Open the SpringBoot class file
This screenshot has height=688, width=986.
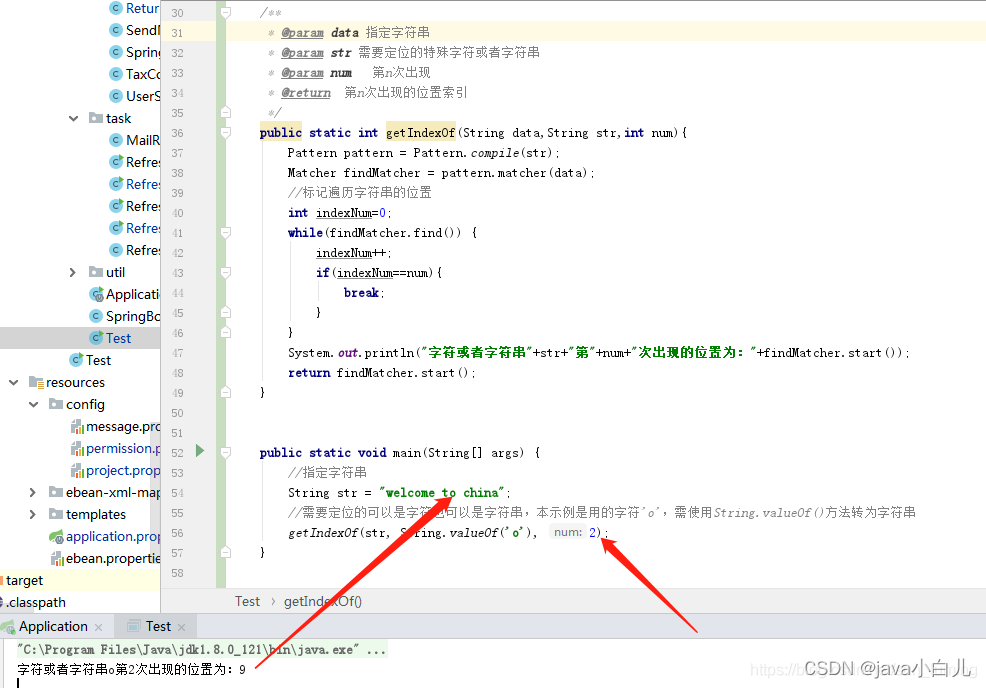click(133, 316)
